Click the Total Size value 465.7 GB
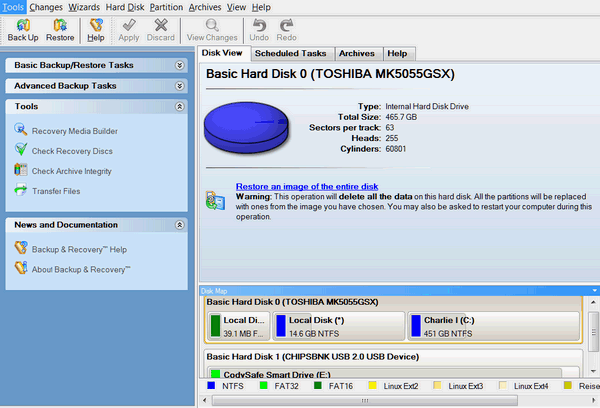The image size is (600, 408). coord(401,117)
